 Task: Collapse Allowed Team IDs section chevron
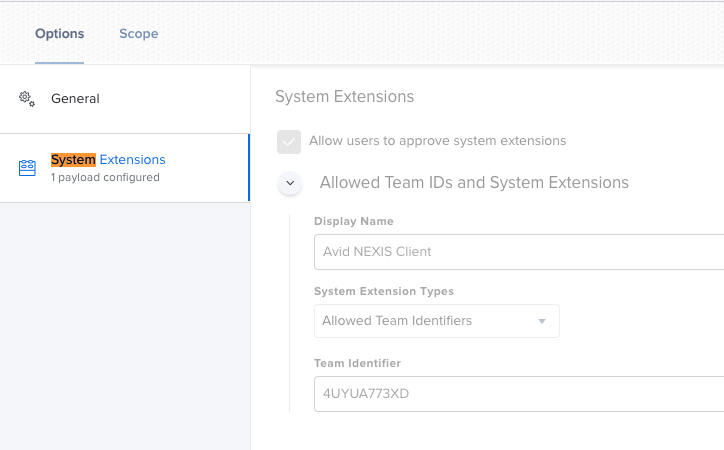pyautogui.click(x=290, y=183)
